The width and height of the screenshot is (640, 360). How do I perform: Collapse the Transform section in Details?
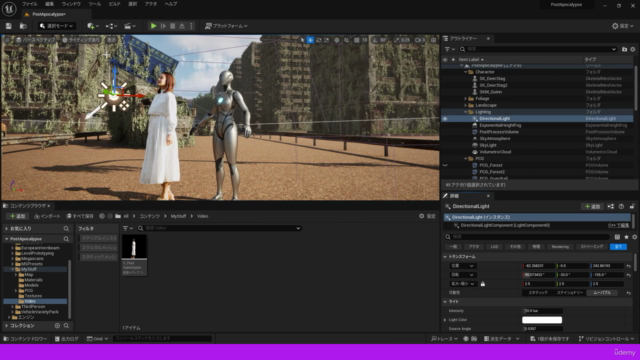[445, 257]
